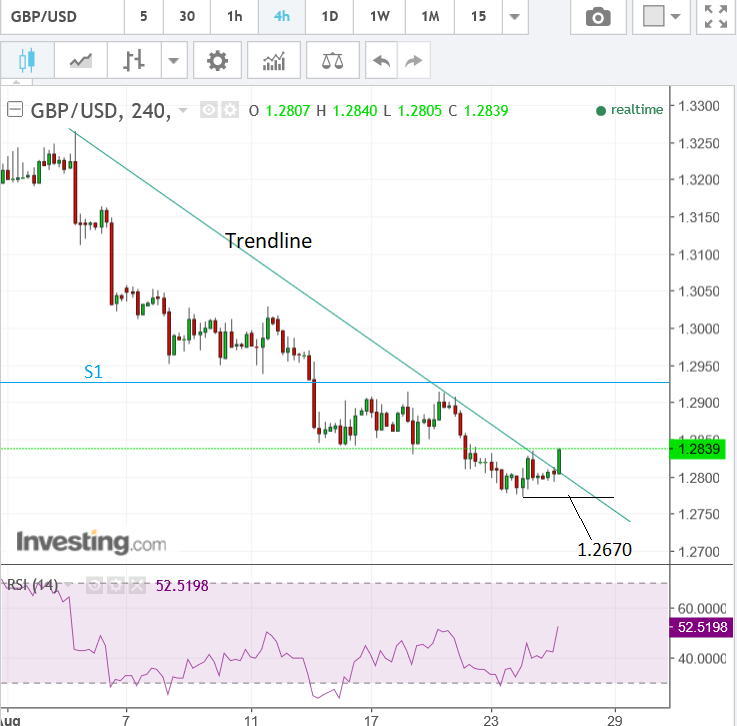Screen dimensions: 737x726
Task: Open the chart style dropdown arrow
Action: (x=174, y=60)
